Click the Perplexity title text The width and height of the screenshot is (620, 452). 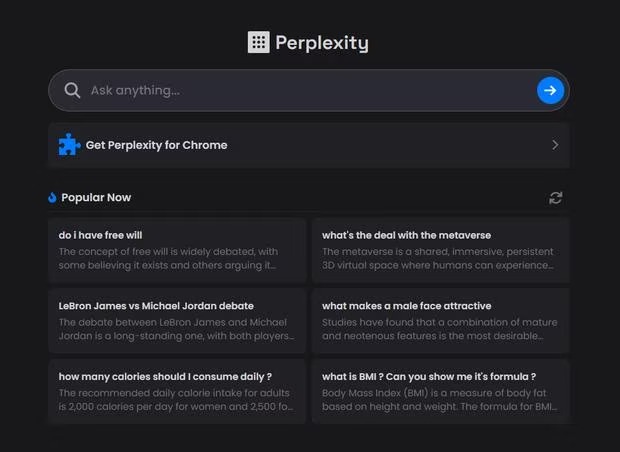tap(322, 43)
